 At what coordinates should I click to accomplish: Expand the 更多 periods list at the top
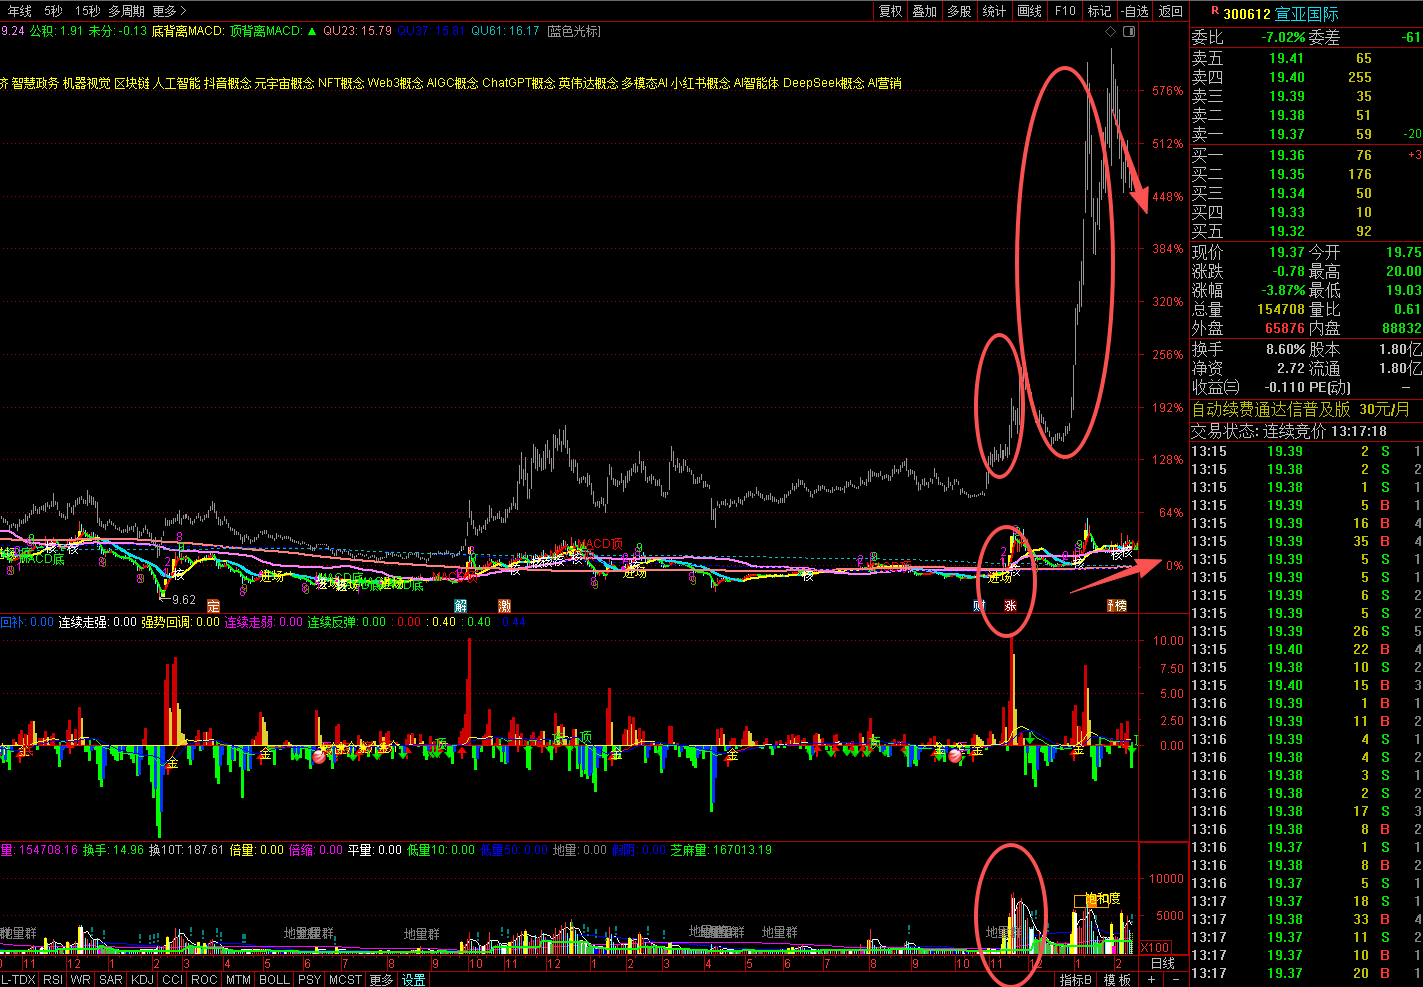[x=169, y=11]
